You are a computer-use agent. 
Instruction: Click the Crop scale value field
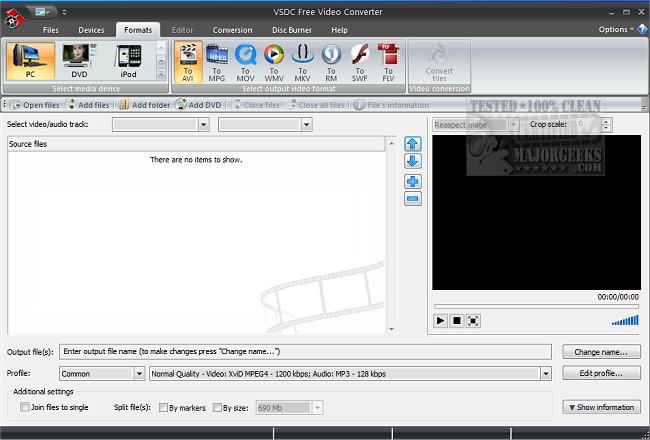pyautogui.click(x=587, y=124)
